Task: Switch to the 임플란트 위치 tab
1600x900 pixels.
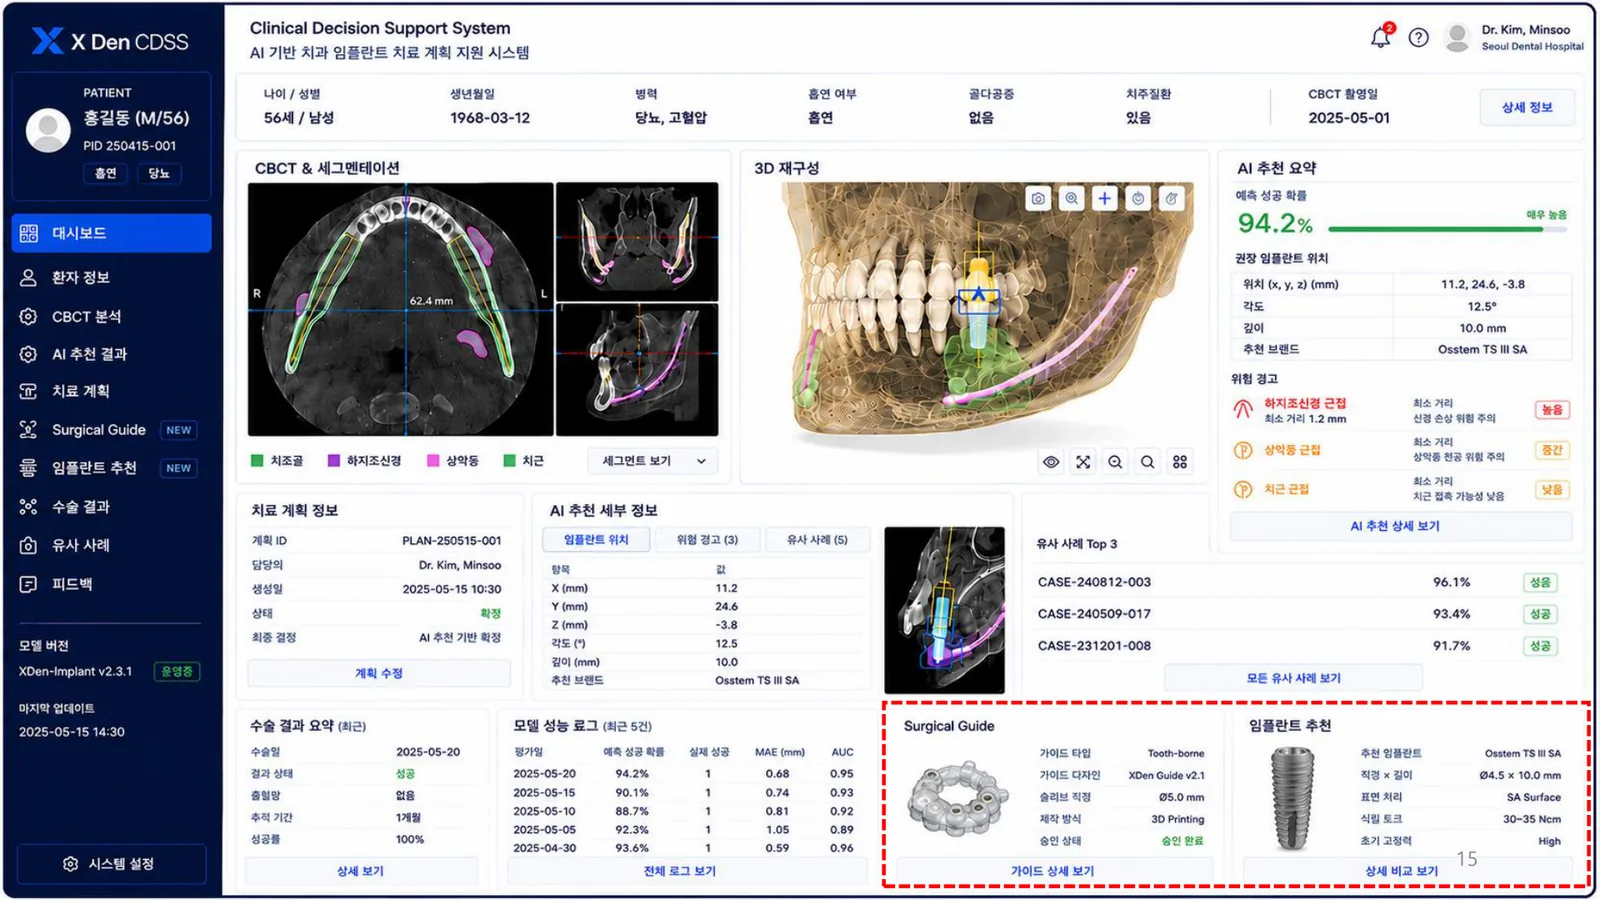Action: click(x=596, y=540)
